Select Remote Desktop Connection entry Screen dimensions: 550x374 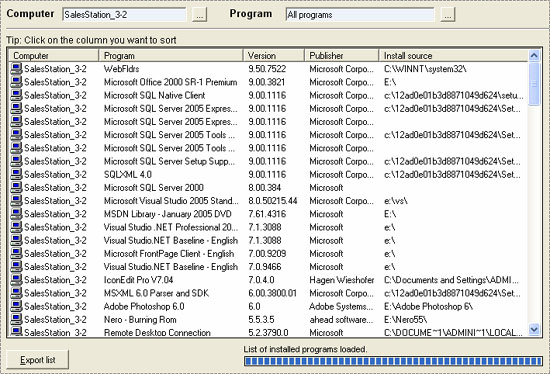click(157, 332)
